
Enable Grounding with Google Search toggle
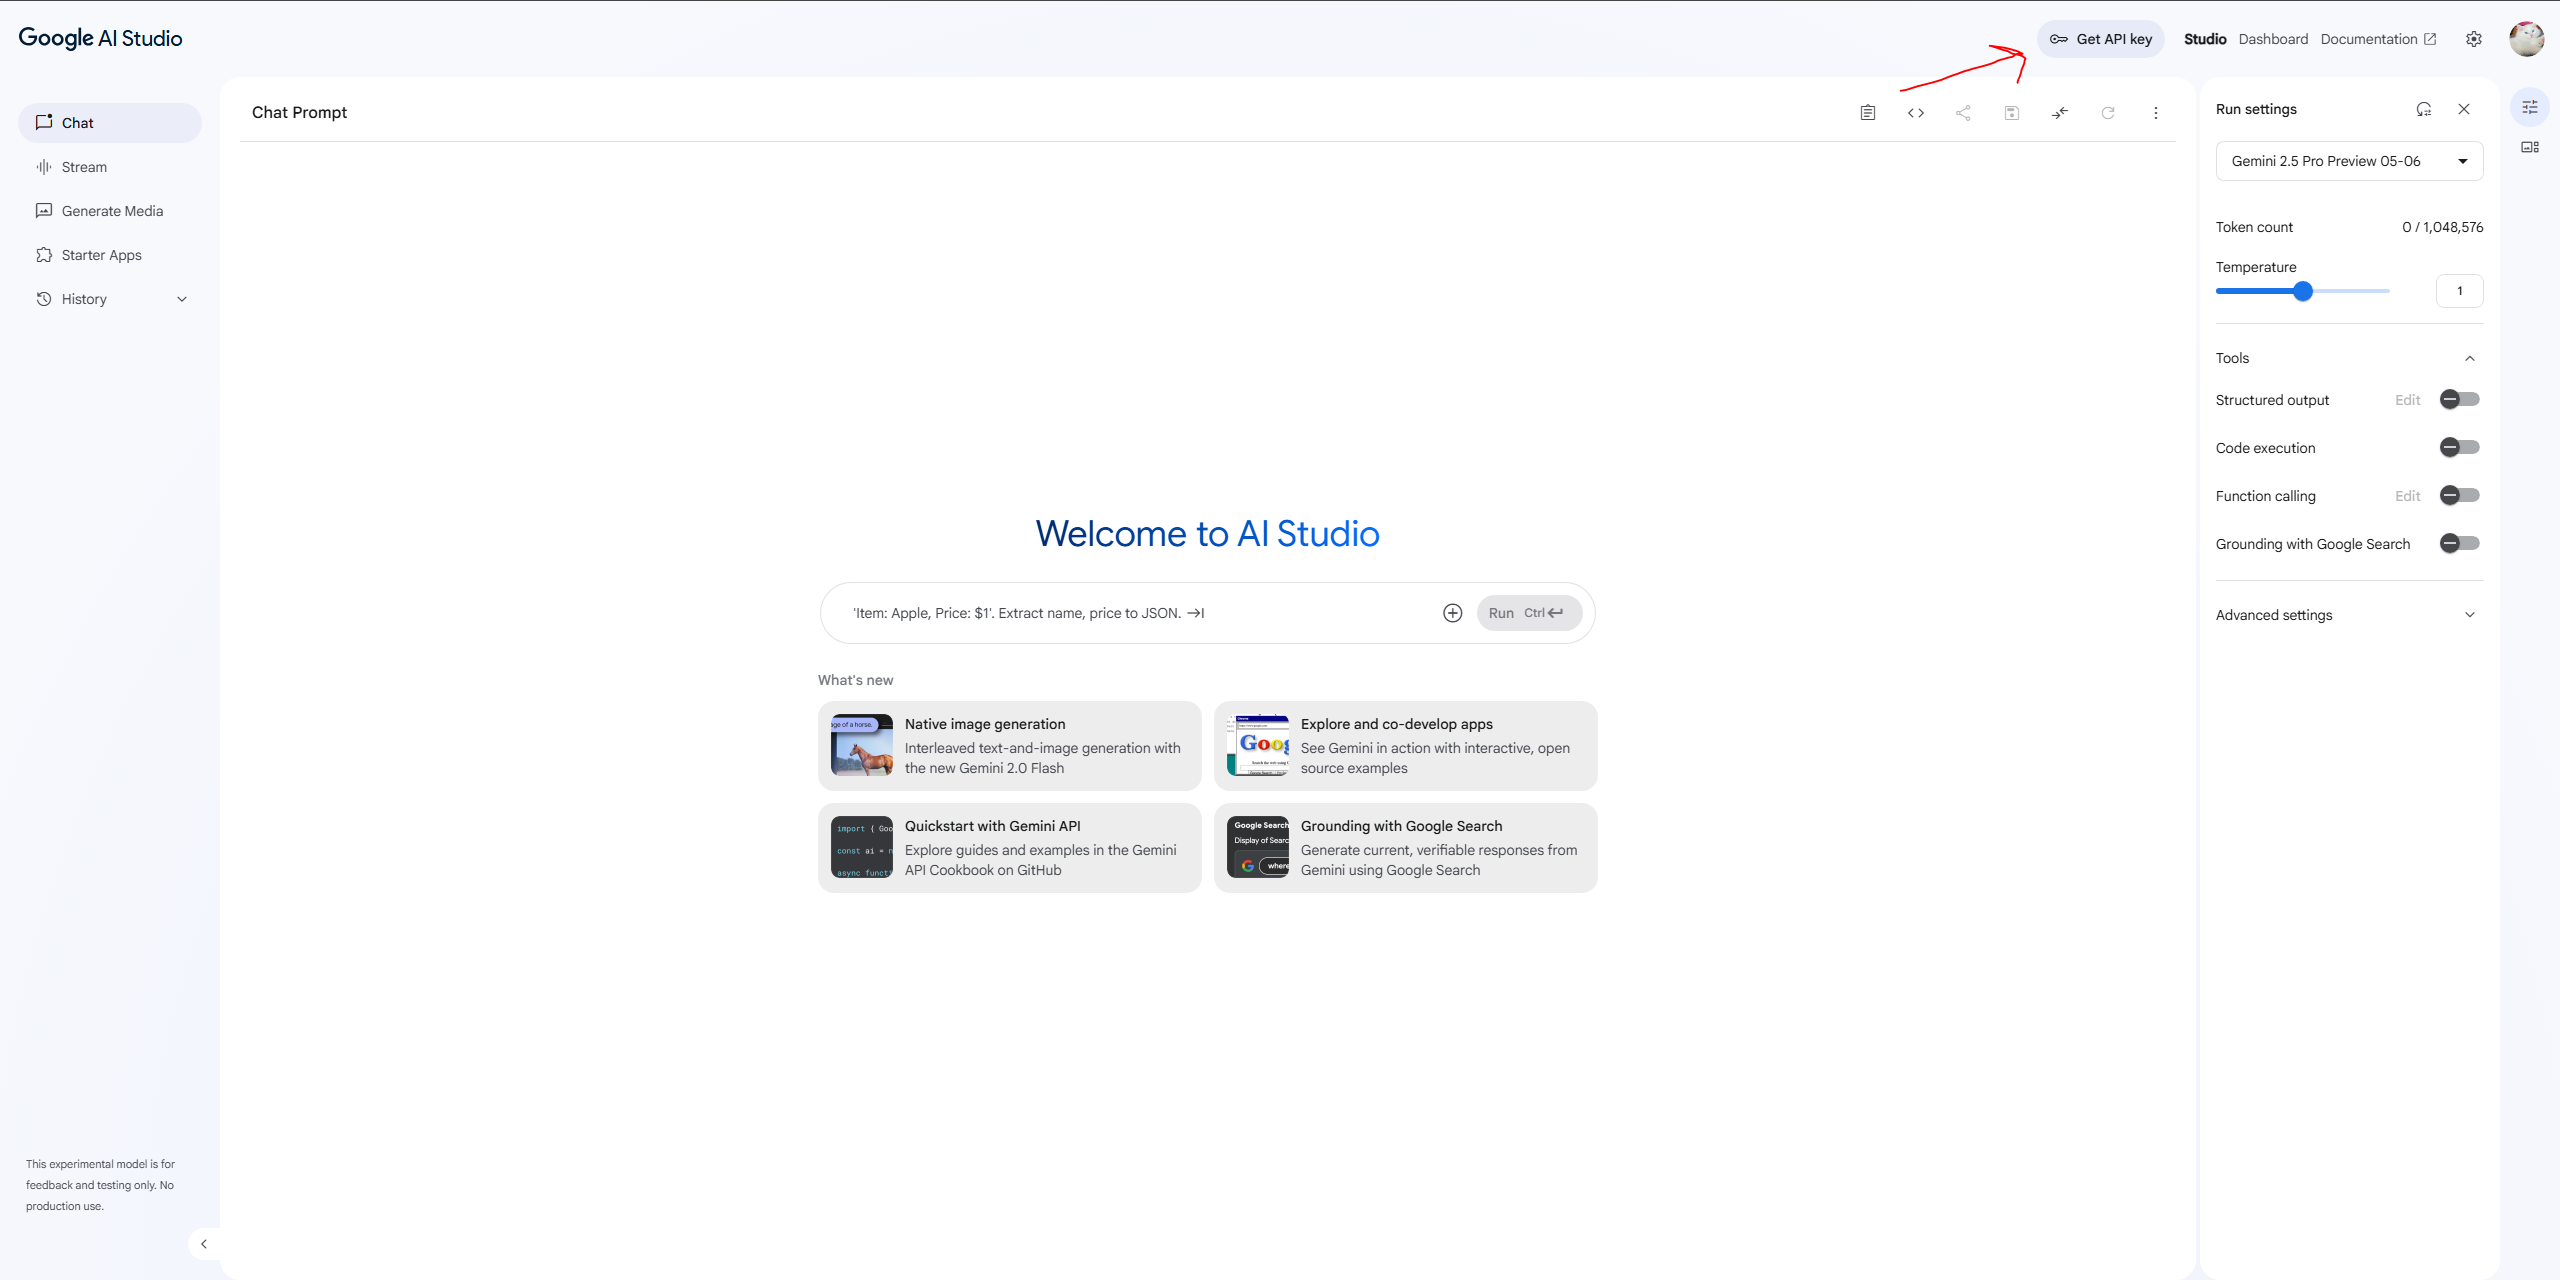[2459, 543]
